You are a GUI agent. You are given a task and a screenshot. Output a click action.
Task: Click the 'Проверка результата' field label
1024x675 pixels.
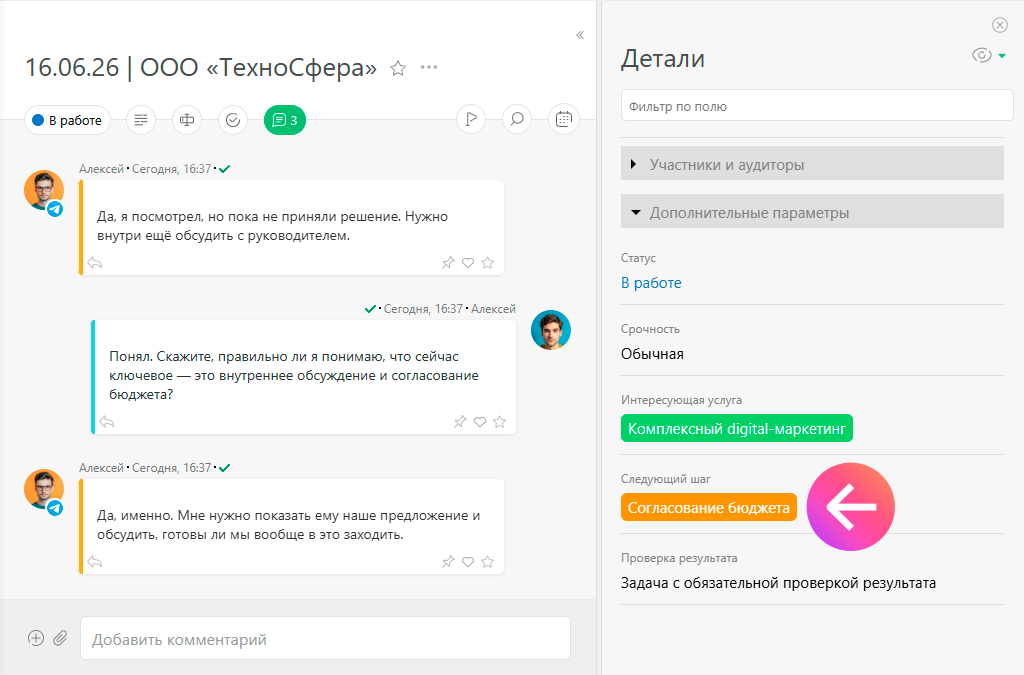679,558
